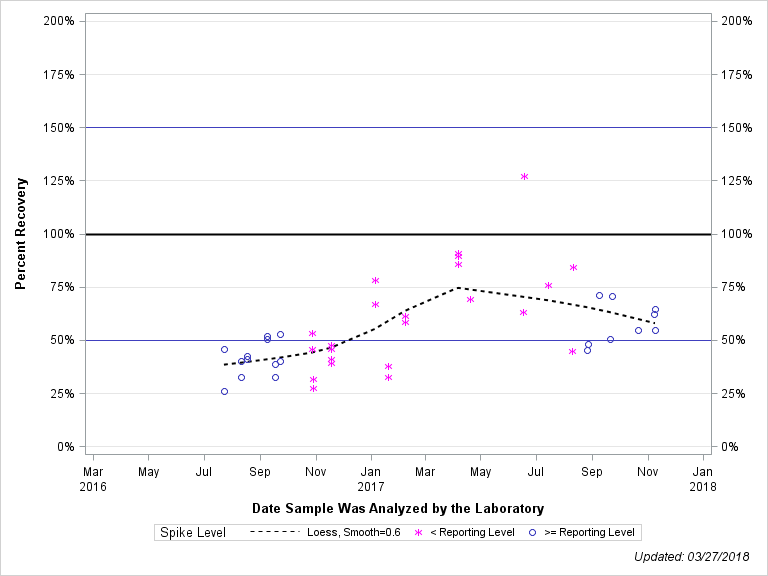
Task: Click the '>= Reporting Level' legend label
Action: pyautogui.click(x=589, y=533)
